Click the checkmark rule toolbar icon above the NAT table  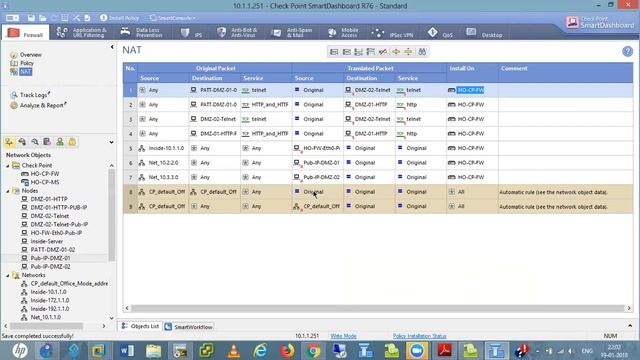[x=383, y=52]
